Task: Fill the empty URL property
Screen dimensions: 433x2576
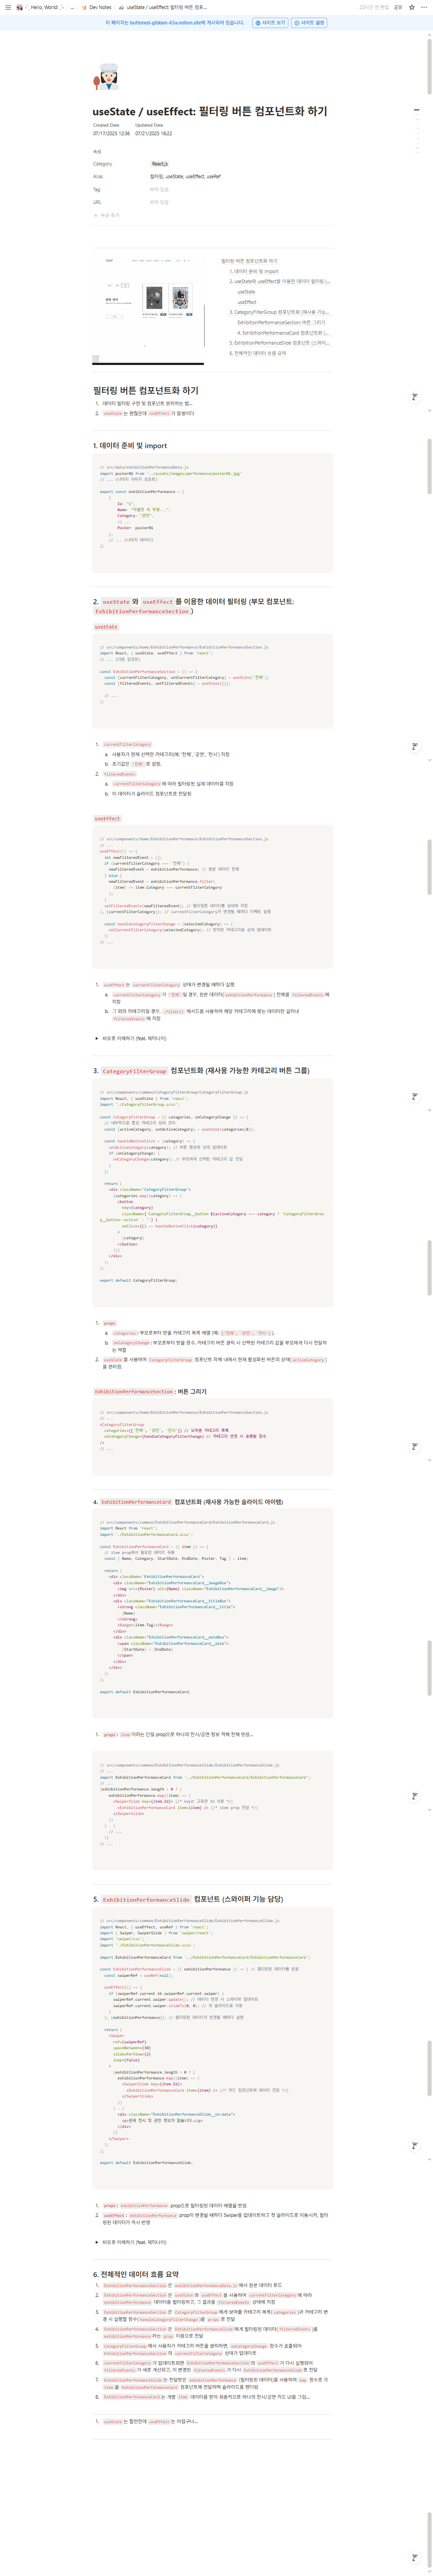Action: tap(159, 202)
